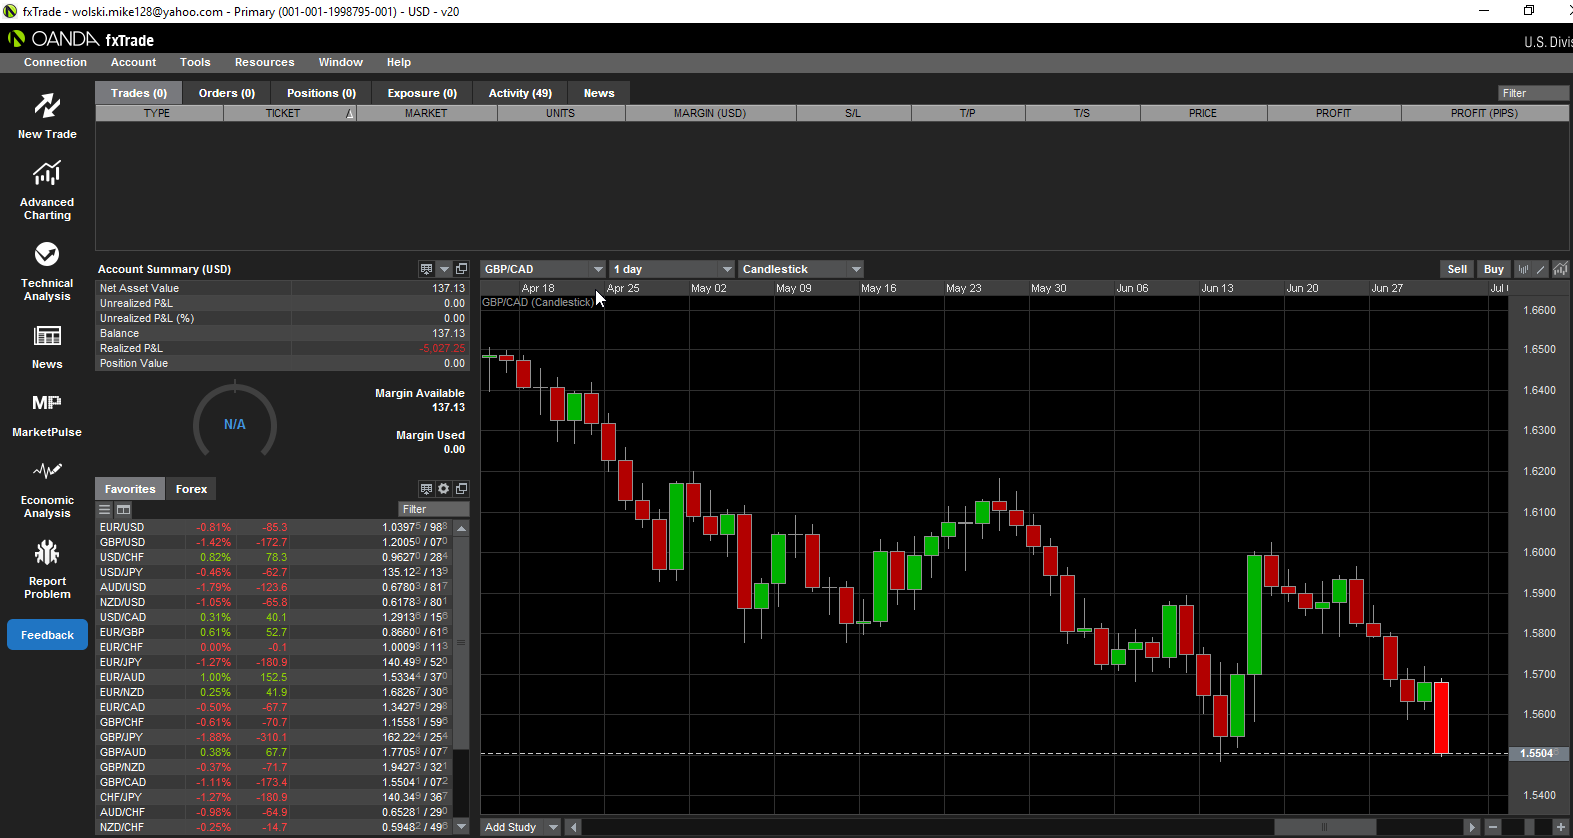
Task: Maximize the fxTrade window
Action: (x=1529, y=11)
